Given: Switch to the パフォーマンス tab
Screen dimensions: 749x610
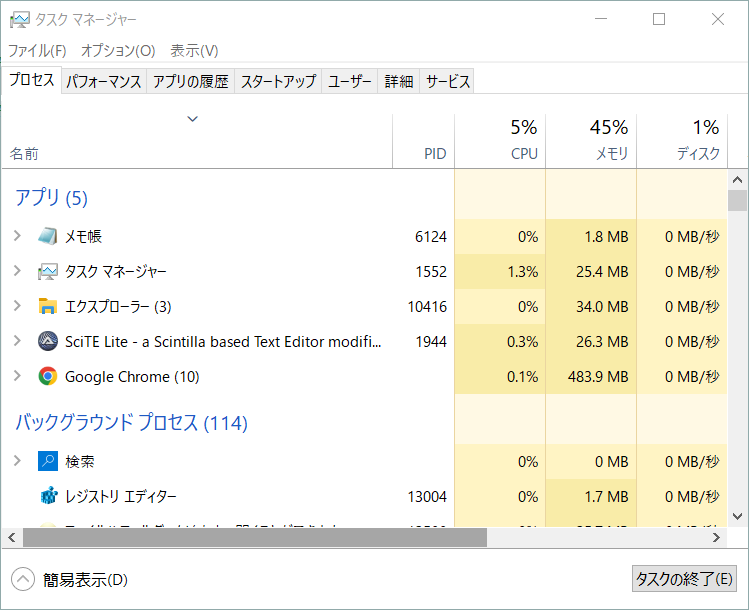Looking at the screenshot, I should click(104, 82).
